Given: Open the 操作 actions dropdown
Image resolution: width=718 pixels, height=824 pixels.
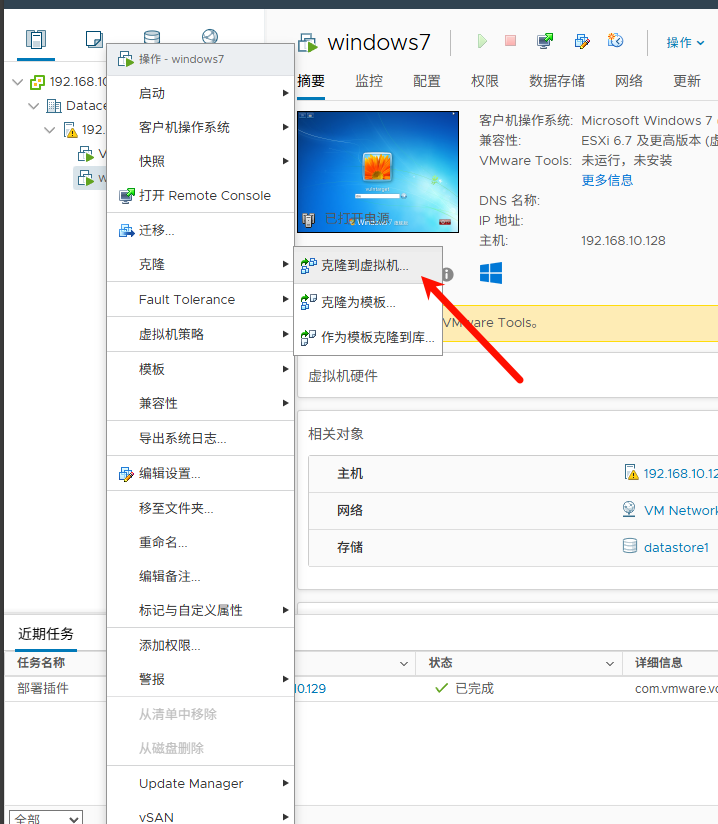Looking at the screenshot, I should pos(685,42).
